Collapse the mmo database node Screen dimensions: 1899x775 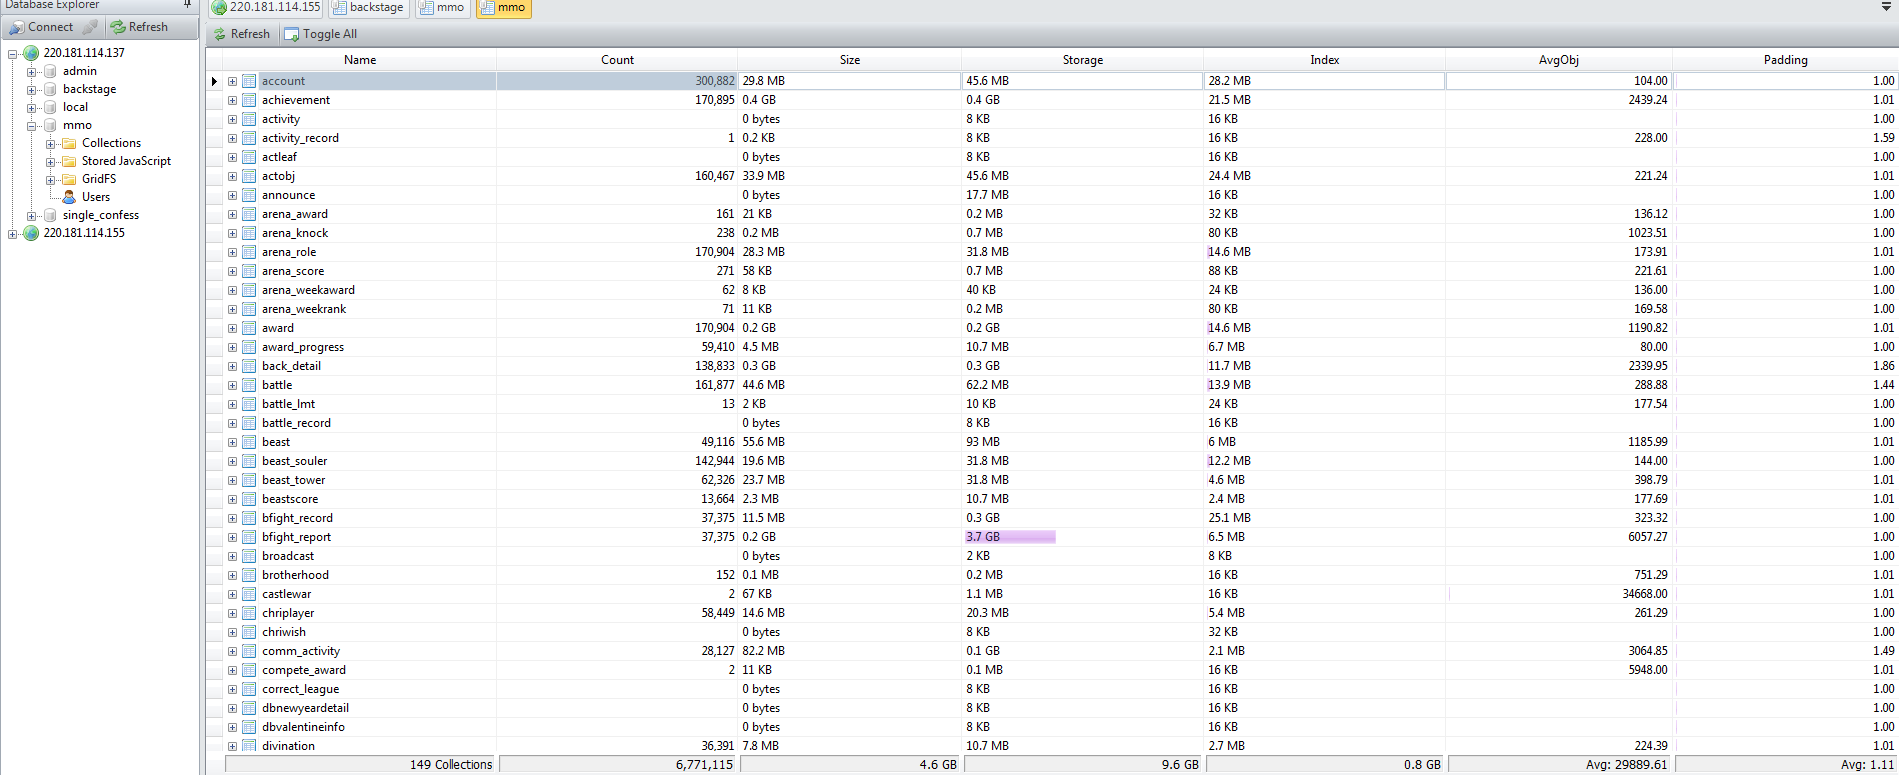click(32, 125)
